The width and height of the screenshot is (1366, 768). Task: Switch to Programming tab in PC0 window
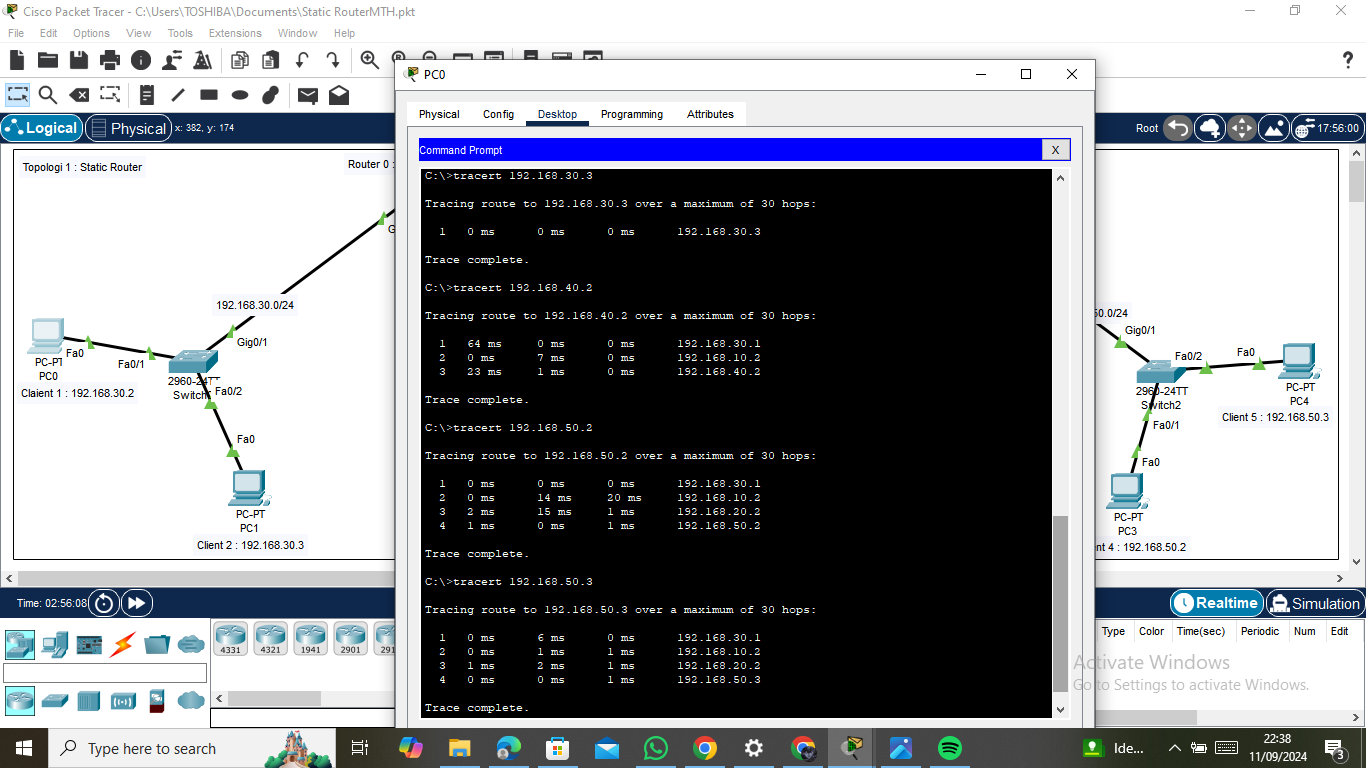coord(632,114)
